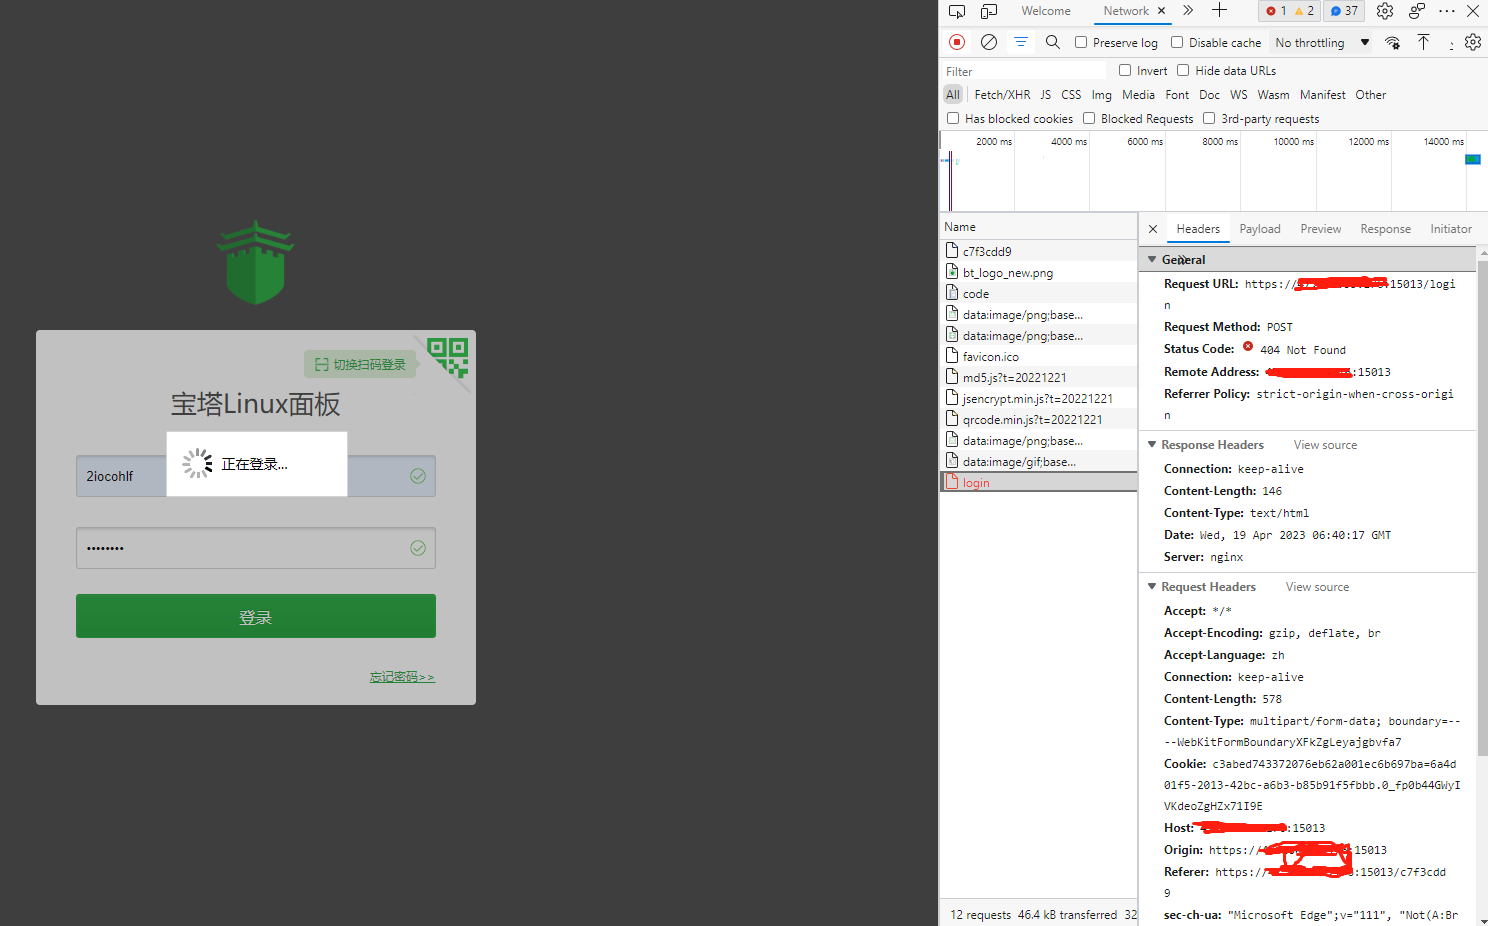The image size is (1488, 926).
Task: Open errors and warnings counter
Action: point(1290,11)
